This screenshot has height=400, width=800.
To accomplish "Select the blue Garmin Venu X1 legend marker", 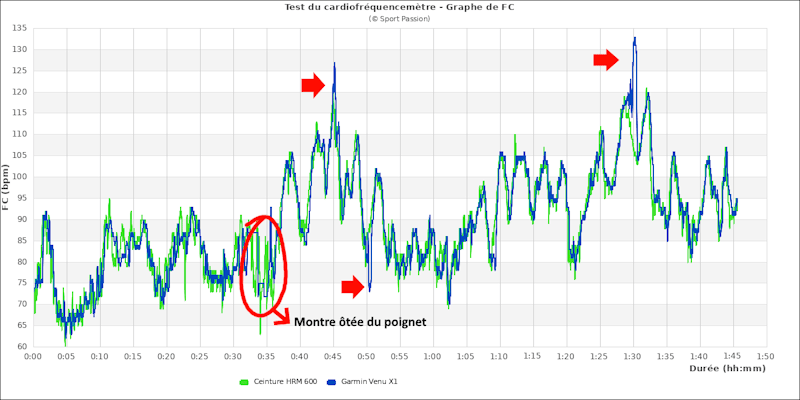I will 332,381.
